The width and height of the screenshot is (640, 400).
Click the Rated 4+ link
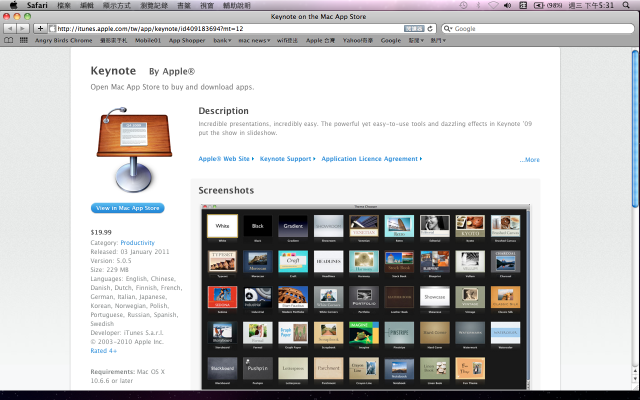pos(104,351)
